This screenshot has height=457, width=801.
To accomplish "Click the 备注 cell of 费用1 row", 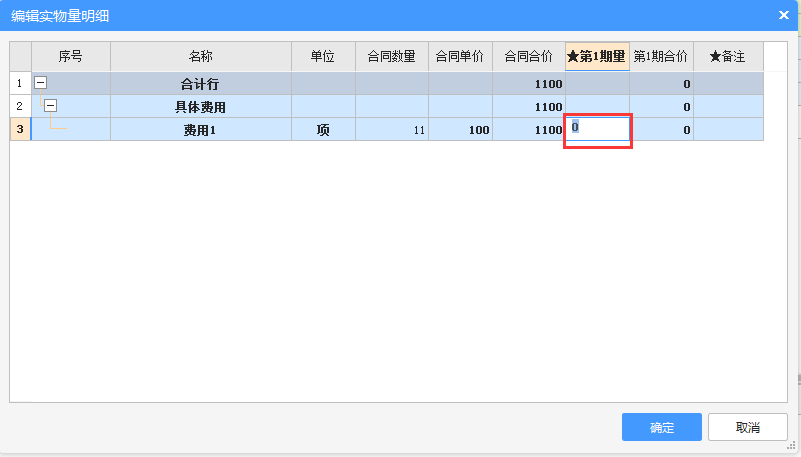I will (728, 129).
